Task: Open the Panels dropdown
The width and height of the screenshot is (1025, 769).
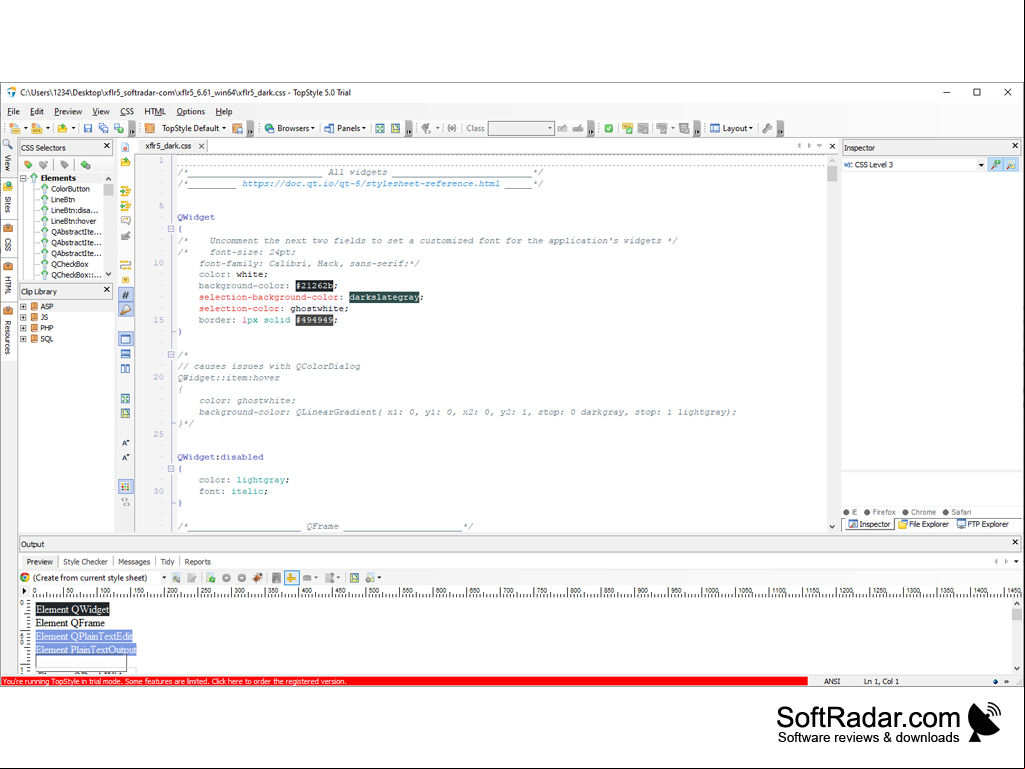Action: pos(344,128)
